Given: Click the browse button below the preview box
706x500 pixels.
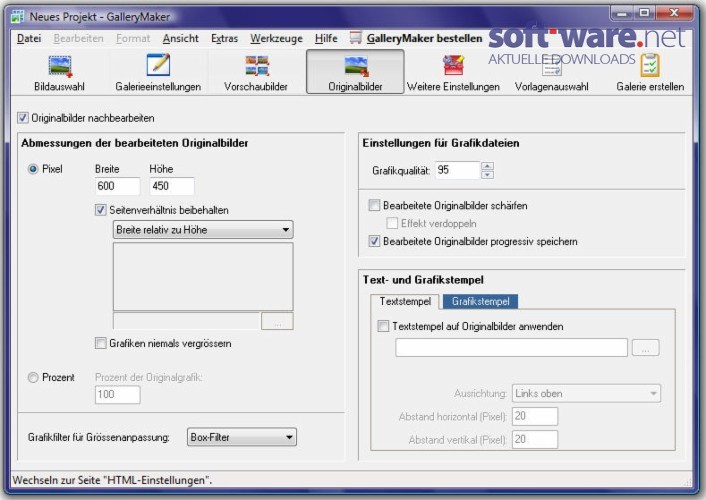Looking at the screenshot, I should point(277,321).
